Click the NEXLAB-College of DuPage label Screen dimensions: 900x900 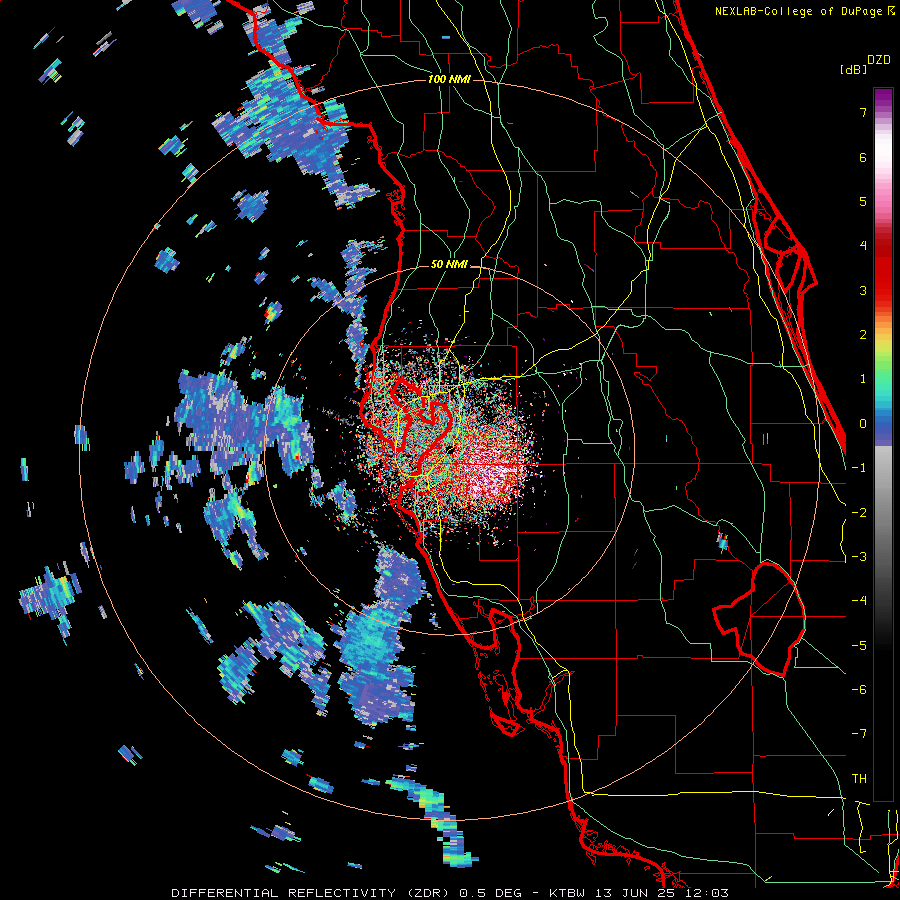click(x=800, y=11)
